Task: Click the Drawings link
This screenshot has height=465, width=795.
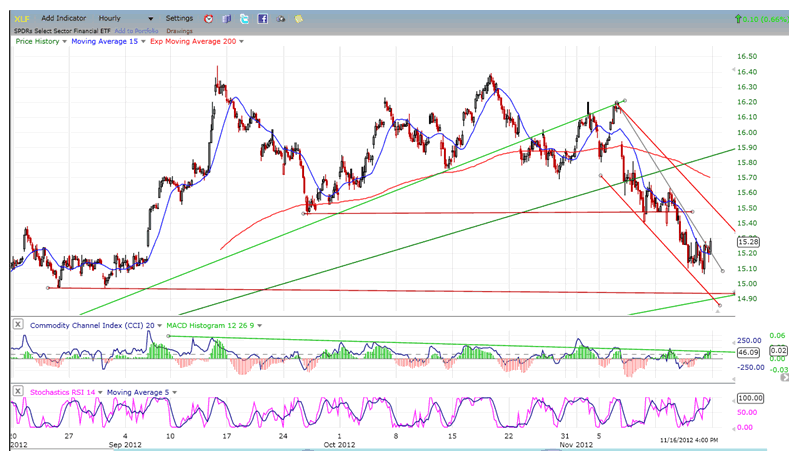Action: [179, 30]
